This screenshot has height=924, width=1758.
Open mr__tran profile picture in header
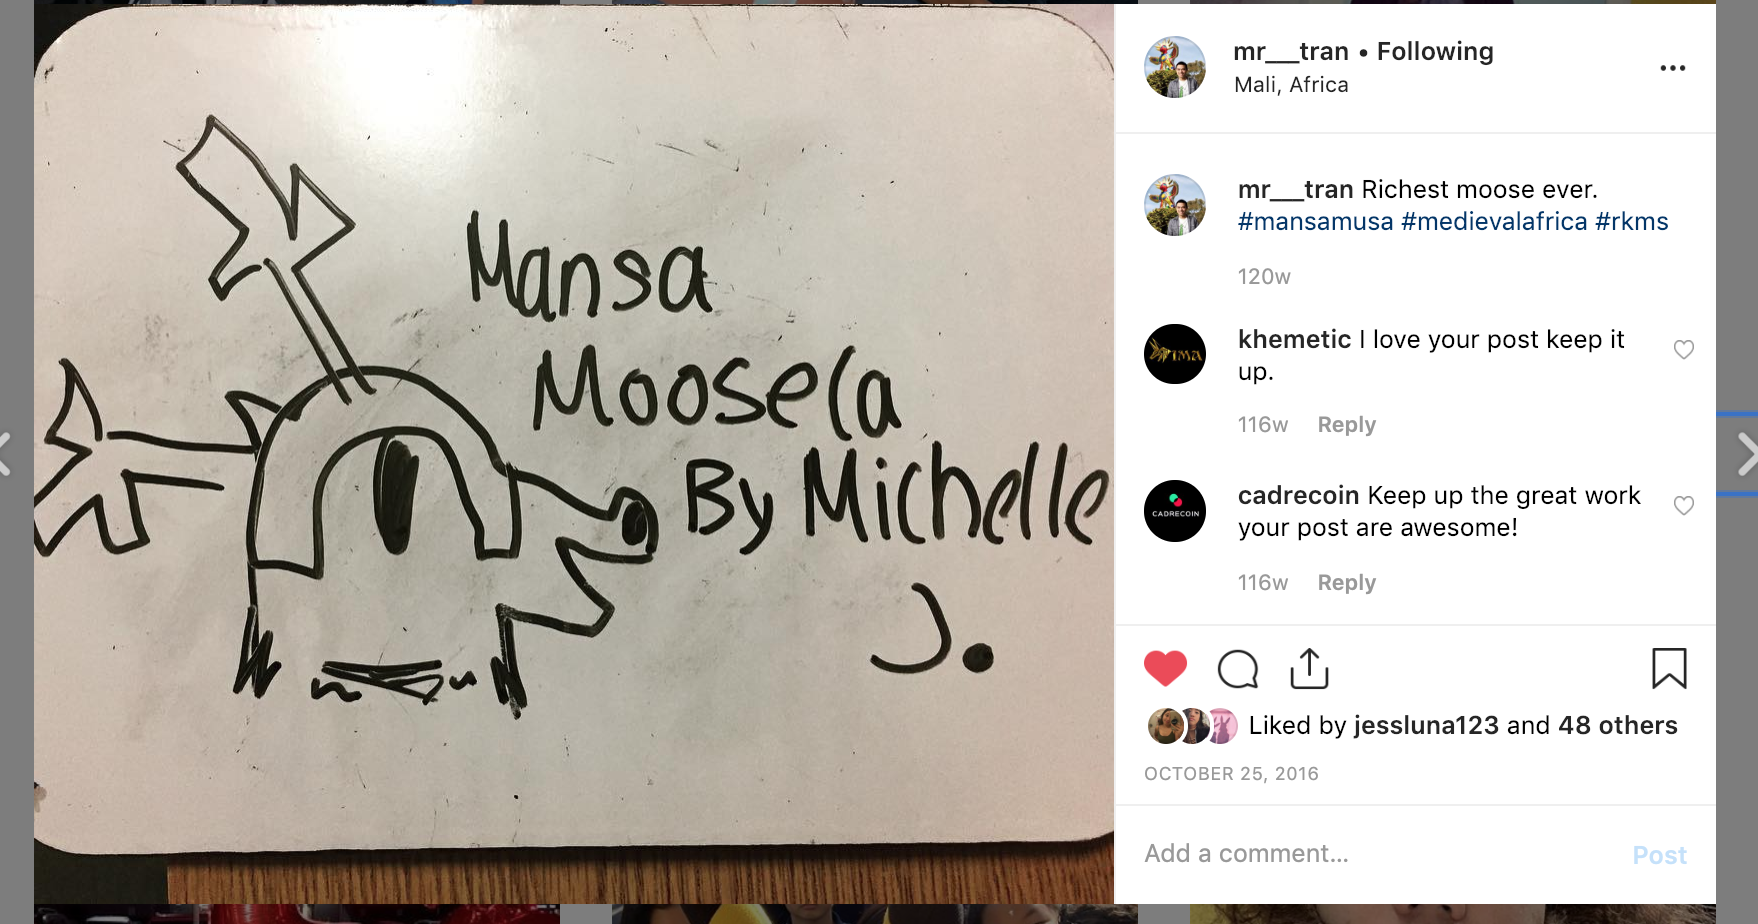pos(1175,67)
